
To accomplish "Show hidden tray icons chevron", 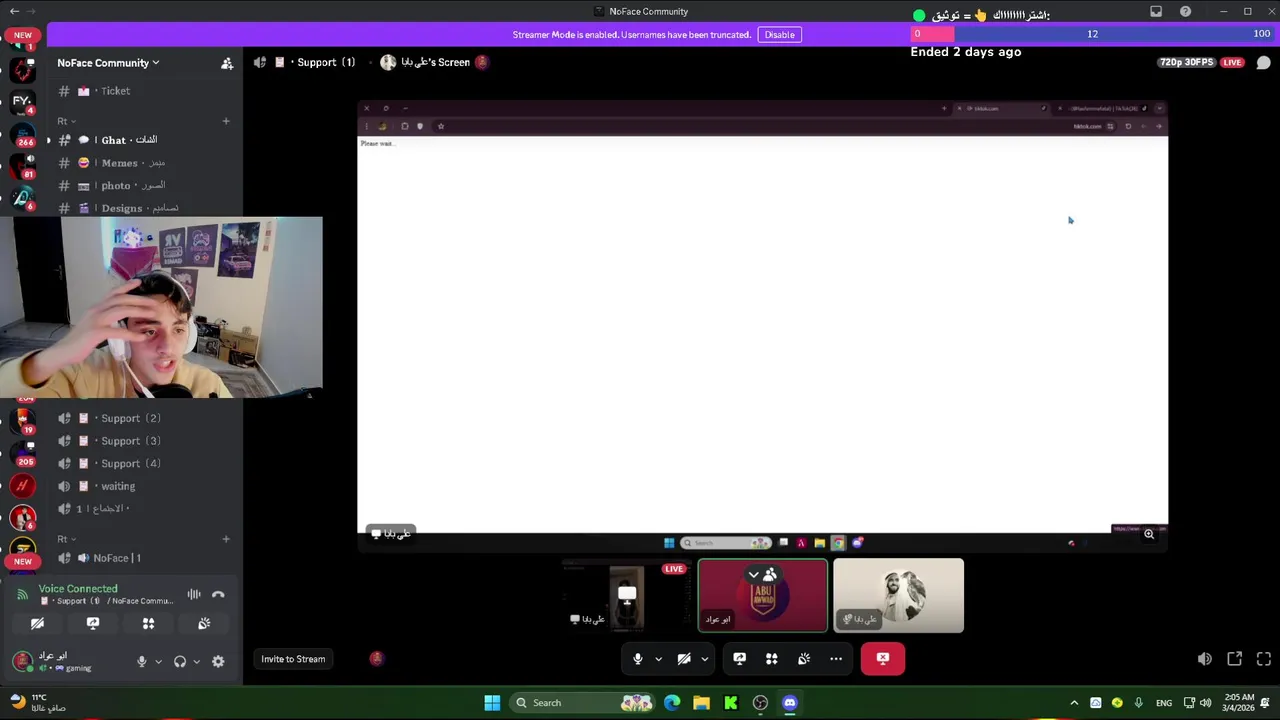I will [x=1074, y=703].
